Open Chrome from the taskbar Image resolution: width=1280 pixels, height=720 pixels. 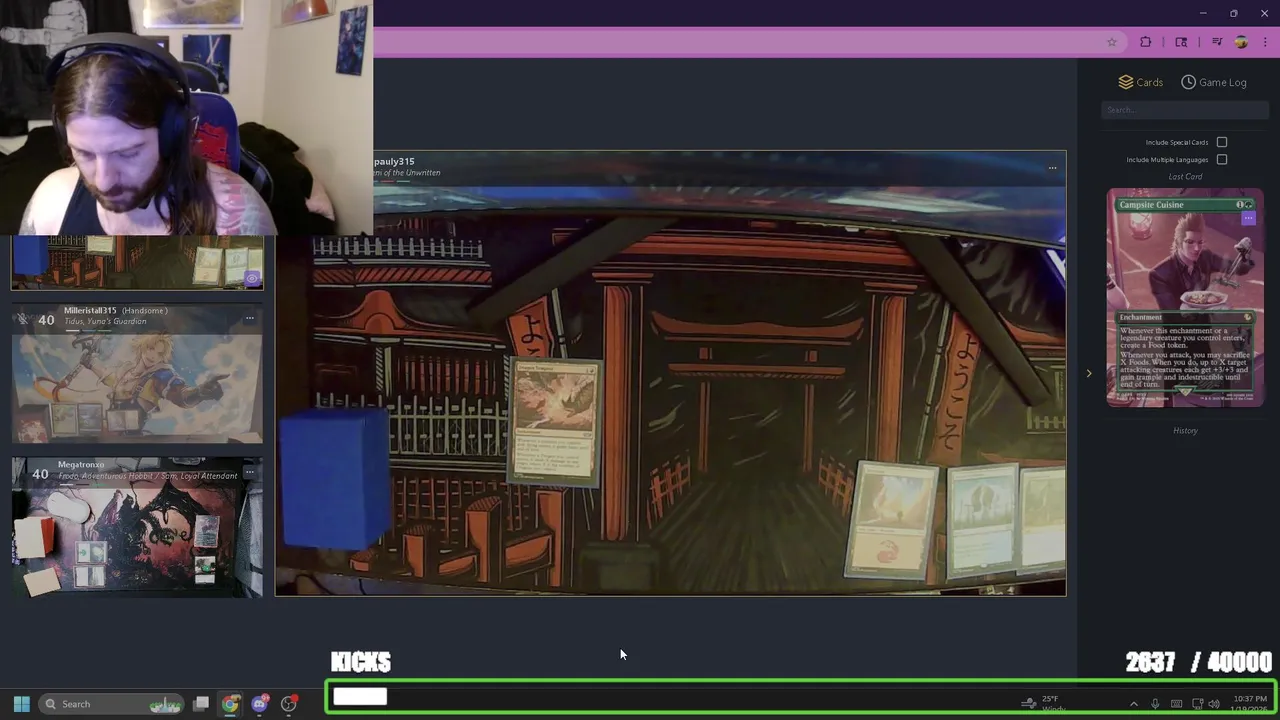point(230,704)
